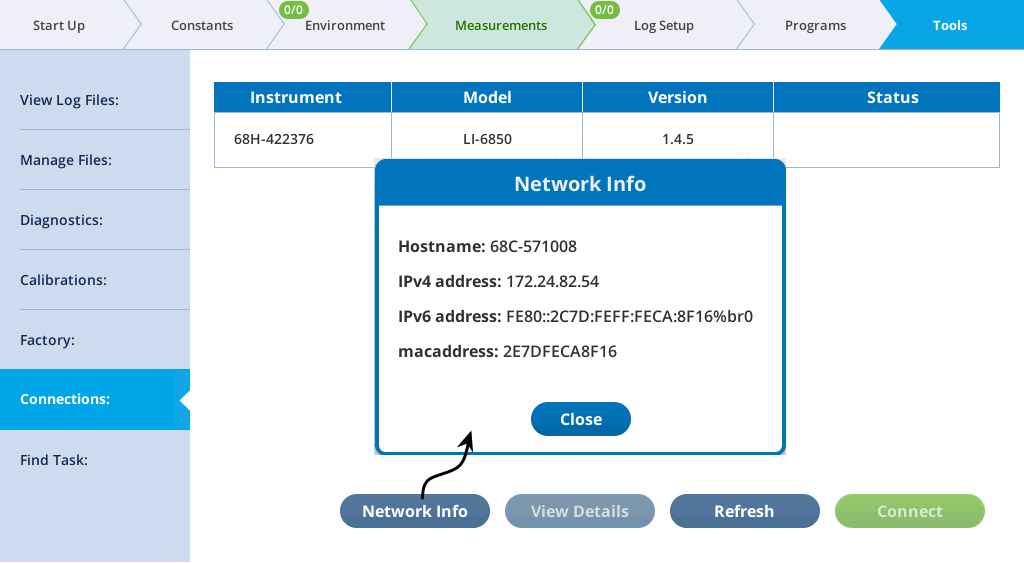Click the Network Info button
1024x563 pixels.
click(x=415, y=511)
